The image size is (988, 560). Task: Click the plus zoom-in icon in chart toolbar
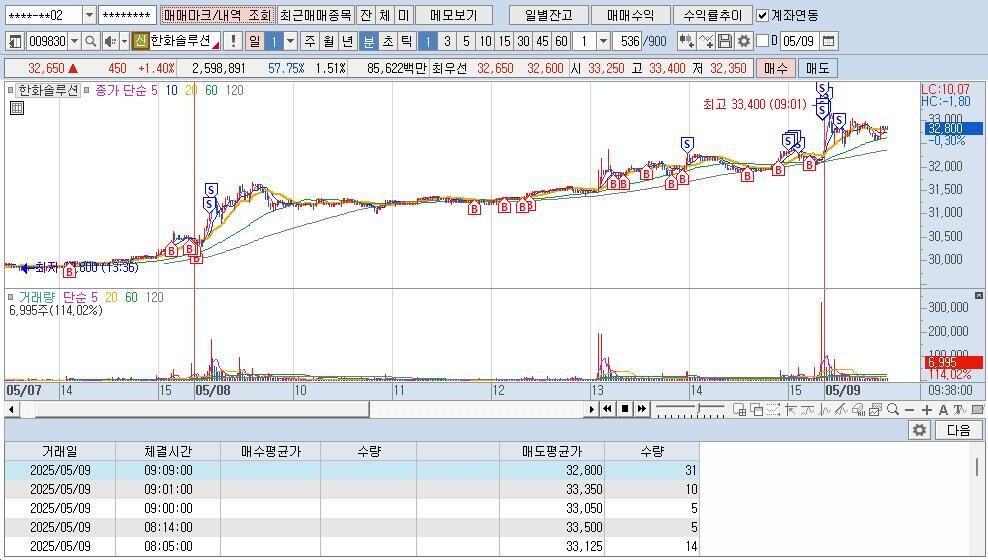pyautogui.click(x=926, y=409)
